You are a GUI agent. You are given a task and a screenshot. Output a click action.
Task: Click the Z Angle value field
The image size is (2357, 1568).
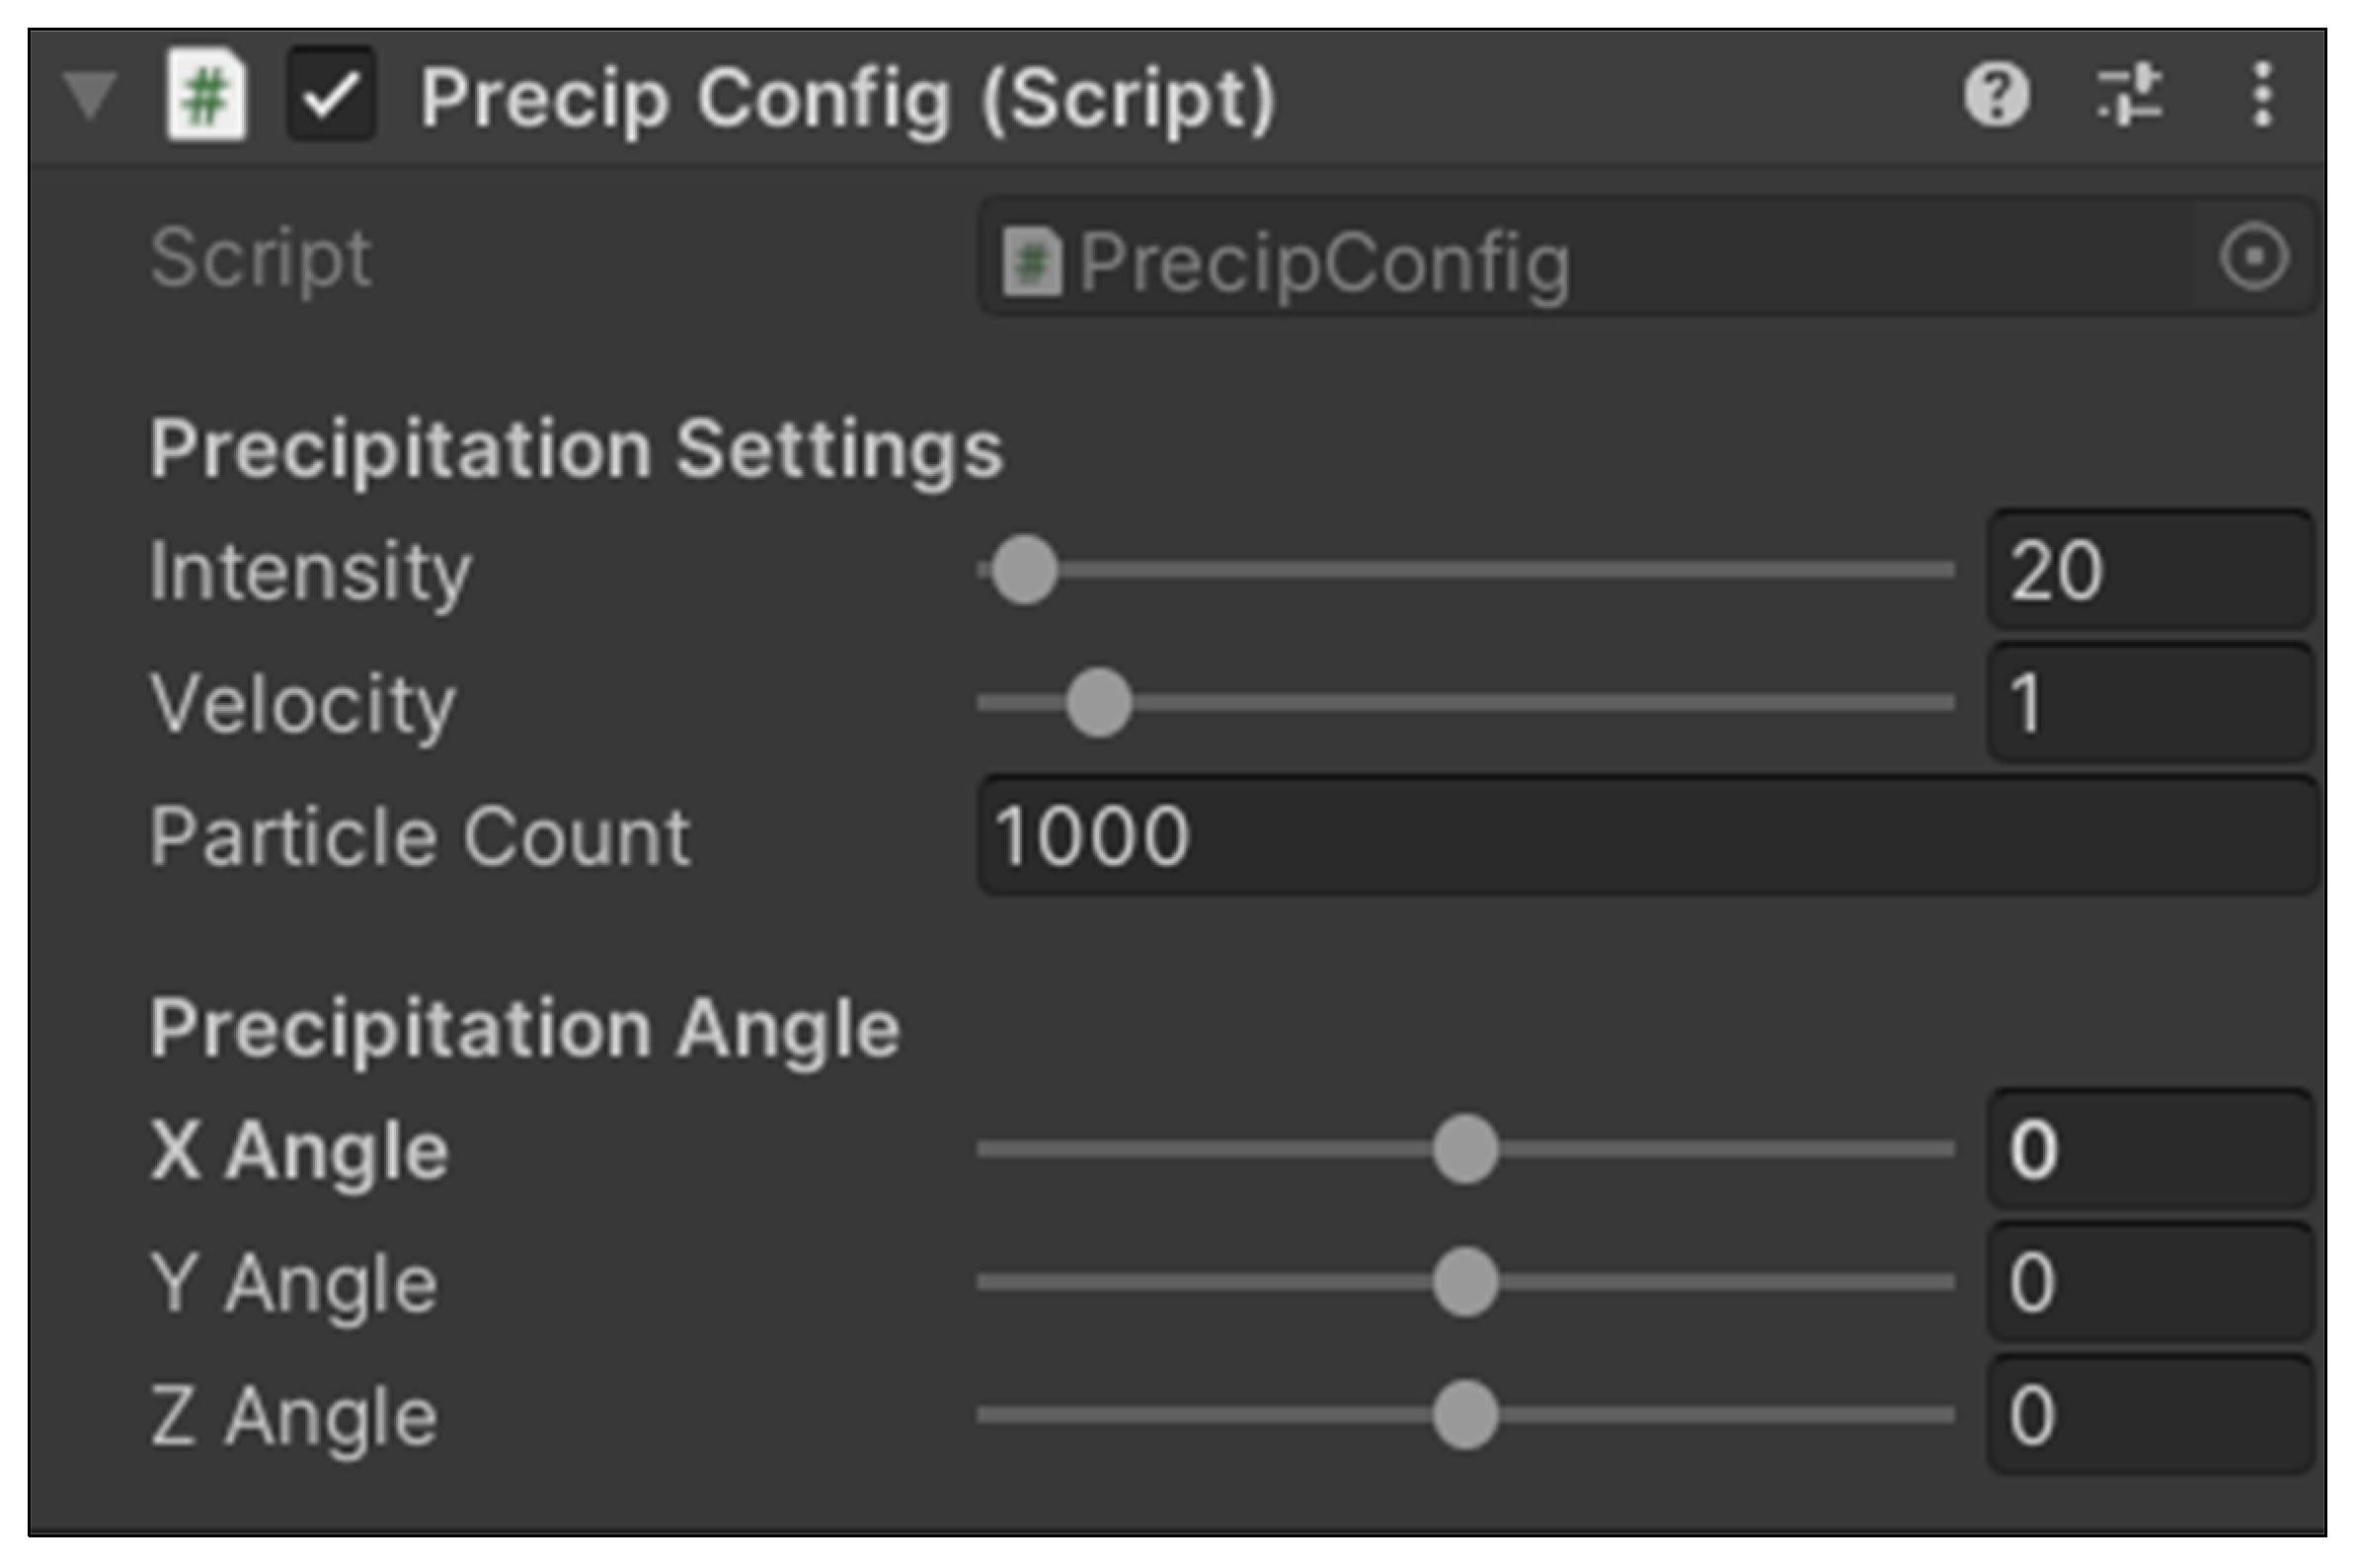click(x=2150, y=1415)
